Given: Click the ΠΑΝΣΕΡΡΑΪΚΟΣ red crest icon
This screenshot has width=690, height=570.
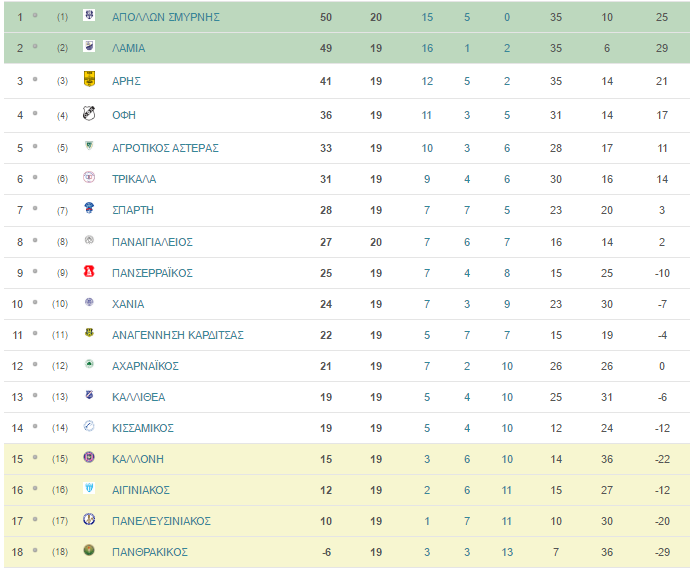Looking at the screenshot, I should click(89, 271).
